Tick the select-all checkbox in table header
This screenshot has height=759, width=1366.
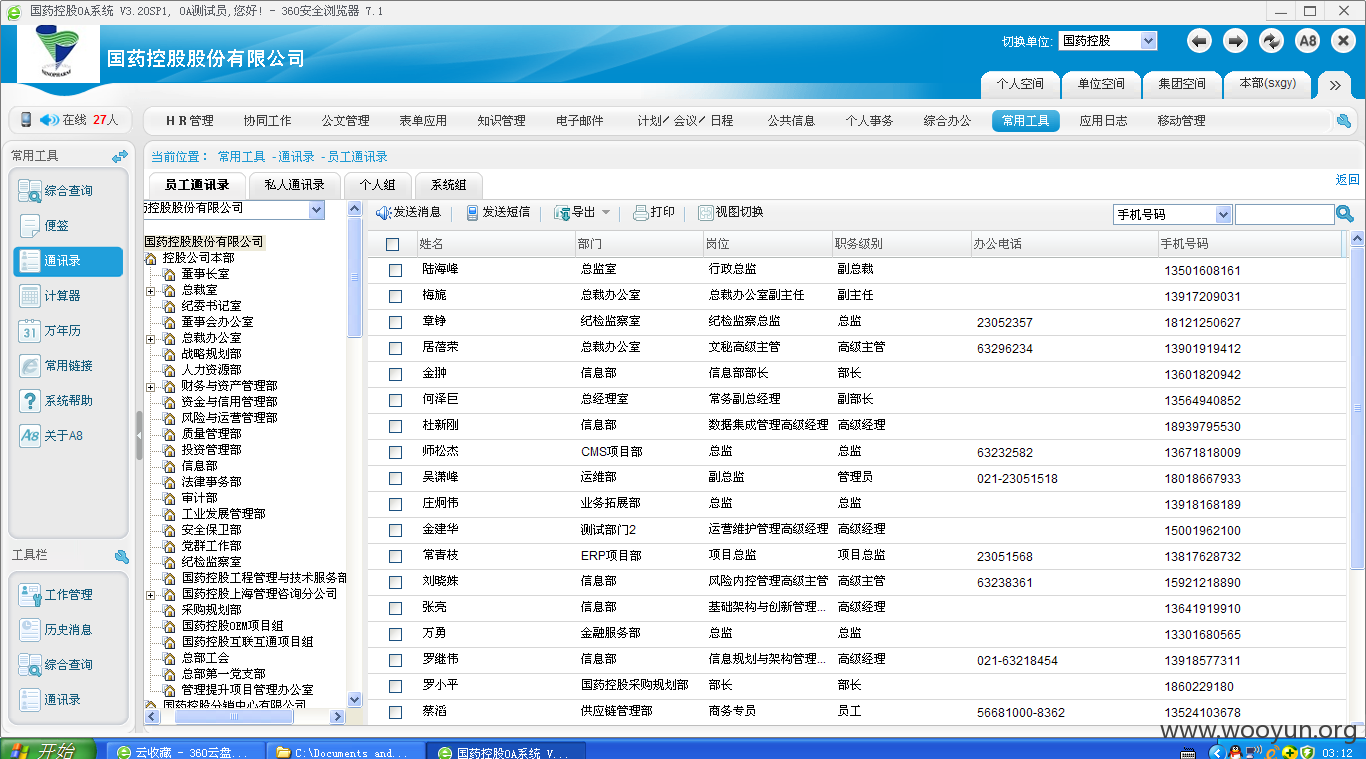pyautogui.click(x=393, y=244)
